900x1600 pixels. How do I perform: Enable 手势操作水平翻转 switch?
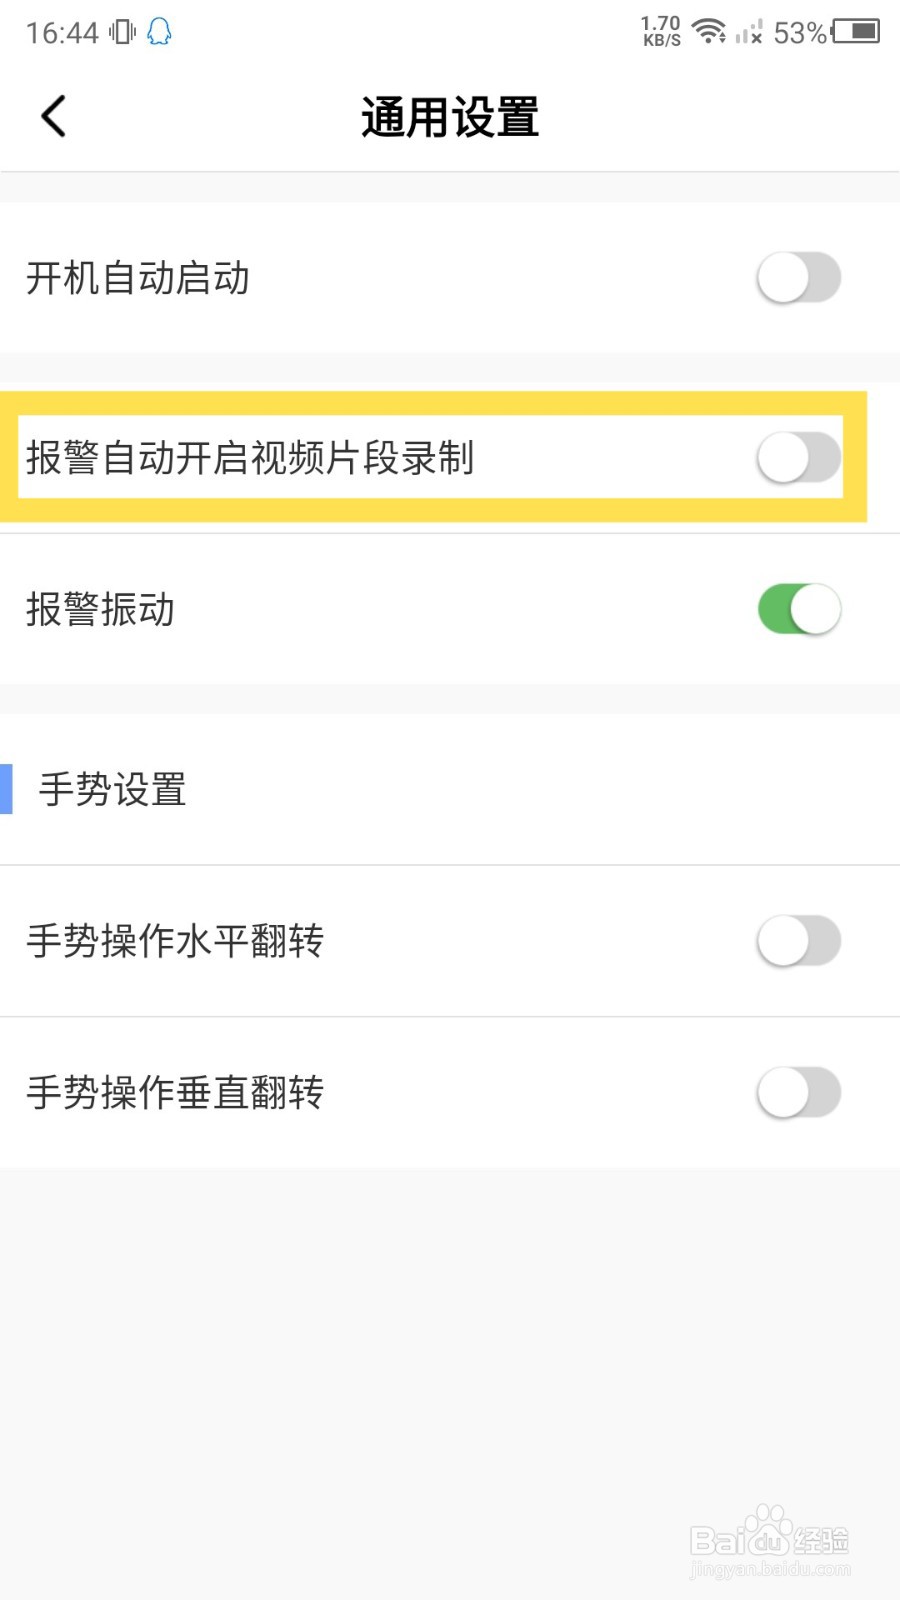[x=798, y=941]
